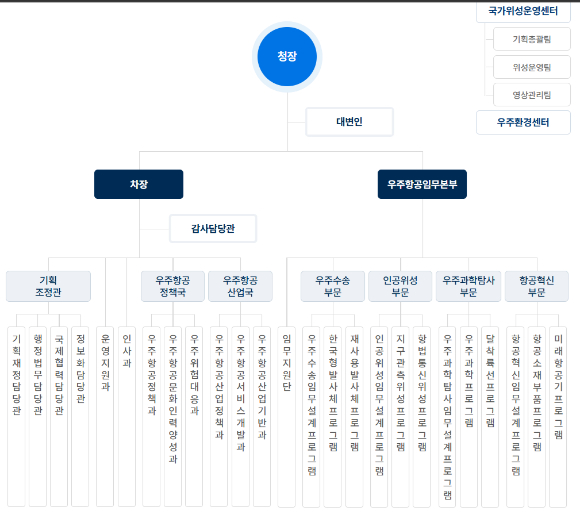Open the 우주항공산업기반과 vertical box
This screenshot has height=512, width=580.
coord(262,417)
